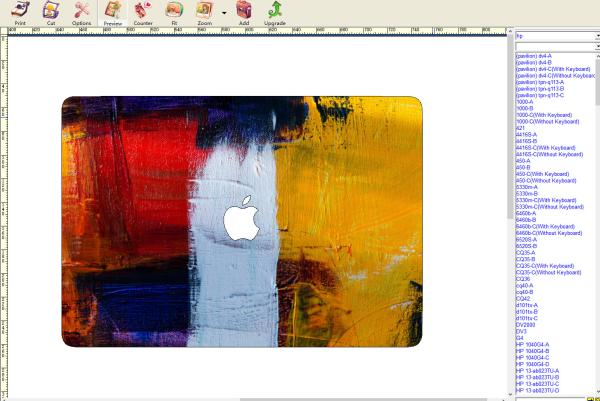Select model (pavilion) dv4-A
The image size is (600, 401).
pyautogui.click(x=534, y=56)
